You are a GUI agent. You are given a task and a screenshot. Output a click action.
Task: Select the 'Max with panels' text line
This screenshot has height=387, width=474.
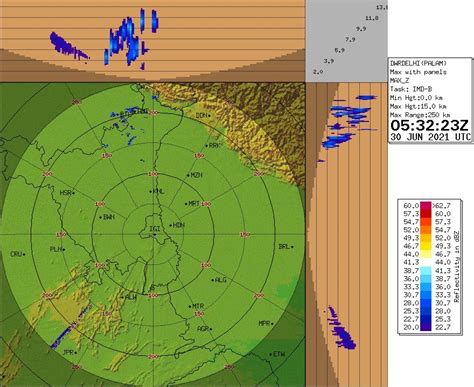pyautogui.click(x=418, y=72)
